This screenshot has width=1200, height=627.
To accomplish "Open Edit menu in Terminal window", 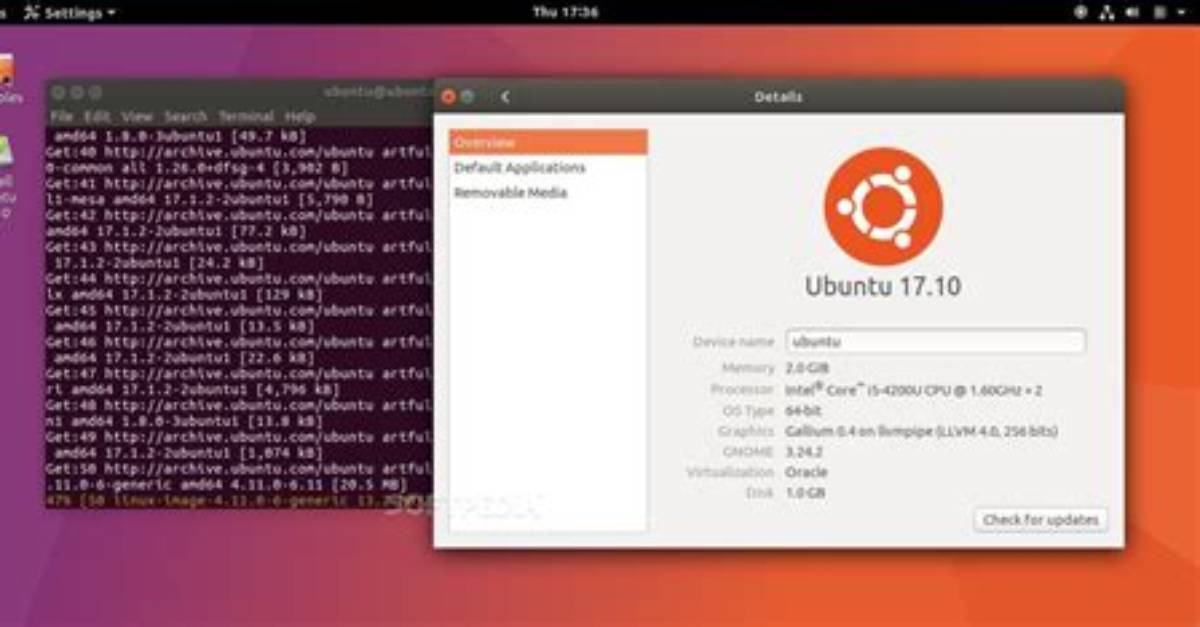I will point(96,116).
